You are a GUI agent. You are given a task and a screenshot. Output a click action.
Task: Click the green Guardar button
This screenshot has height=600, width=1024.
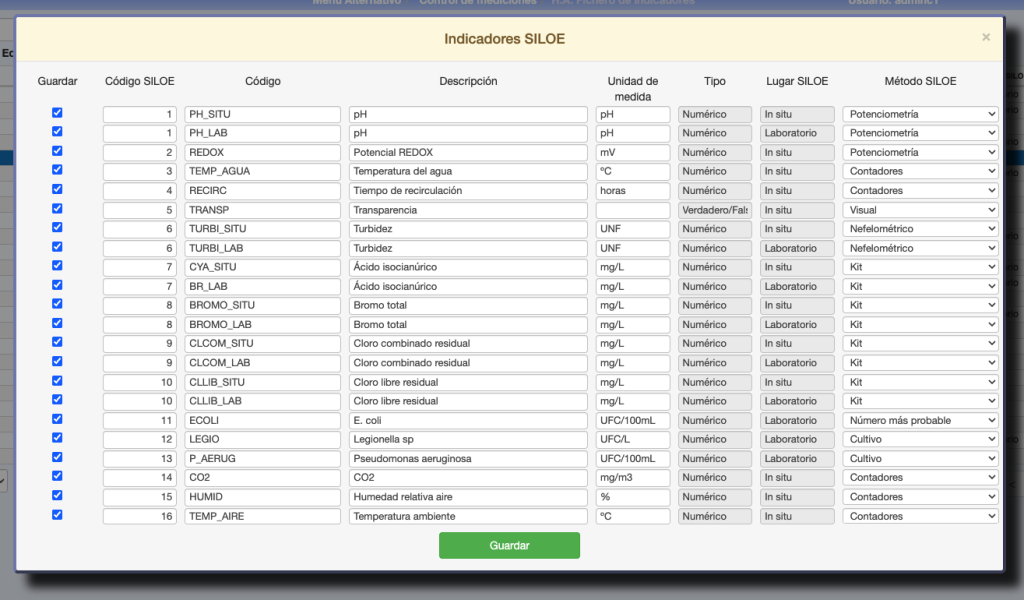[x=509, y=545]
